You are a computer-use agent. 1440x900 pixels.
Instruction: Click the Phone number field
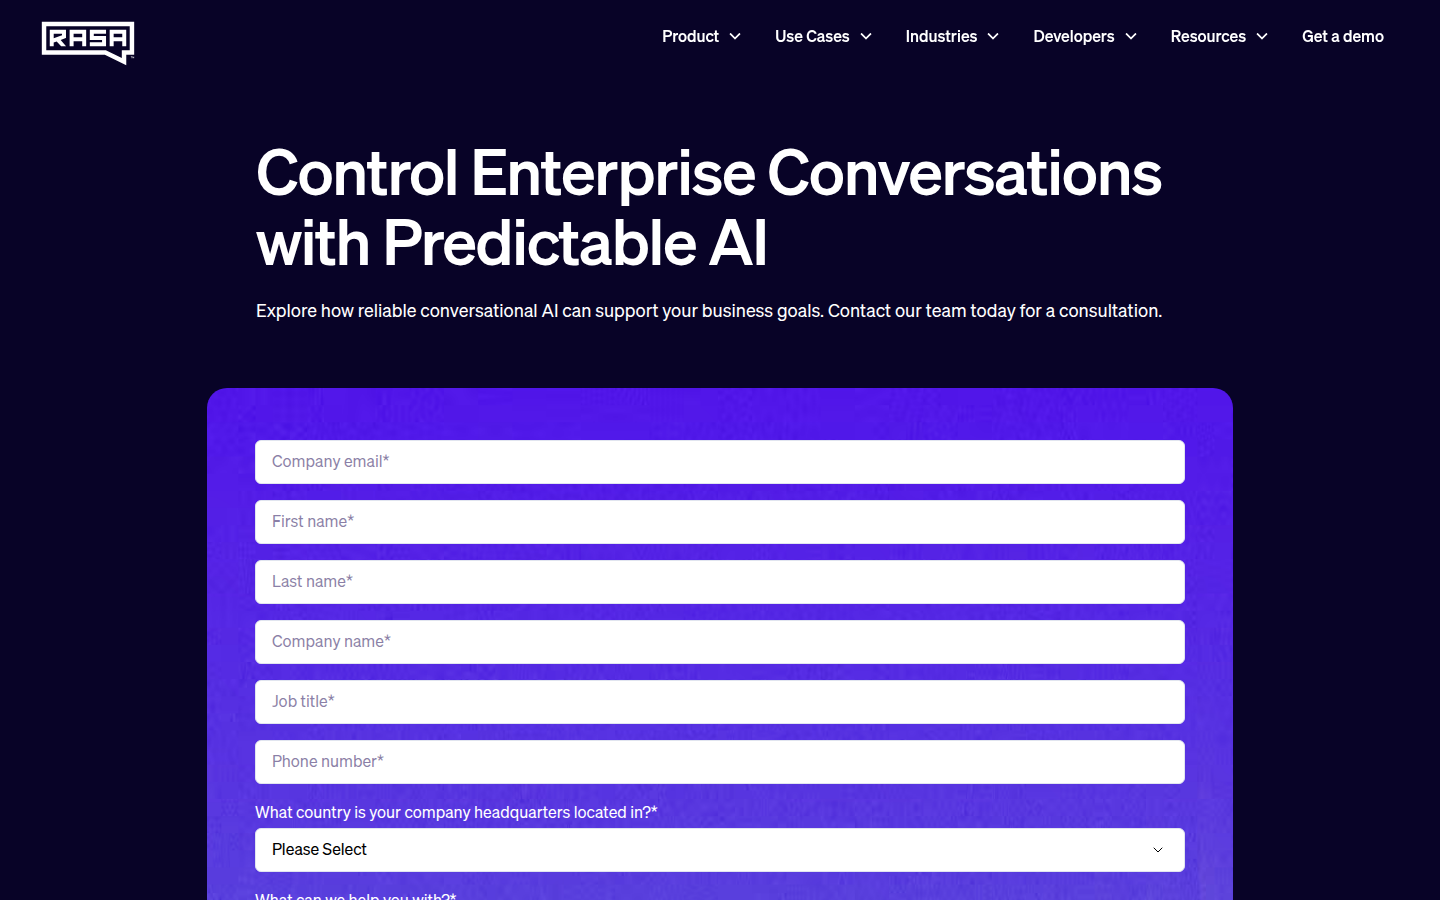pyautogui.click(x=720, y=762)
